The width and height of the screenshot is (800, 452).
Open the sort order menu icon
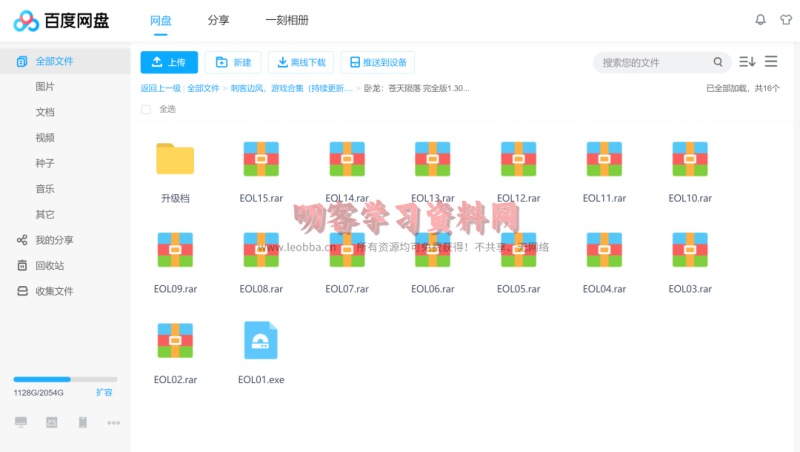(747, 62)
